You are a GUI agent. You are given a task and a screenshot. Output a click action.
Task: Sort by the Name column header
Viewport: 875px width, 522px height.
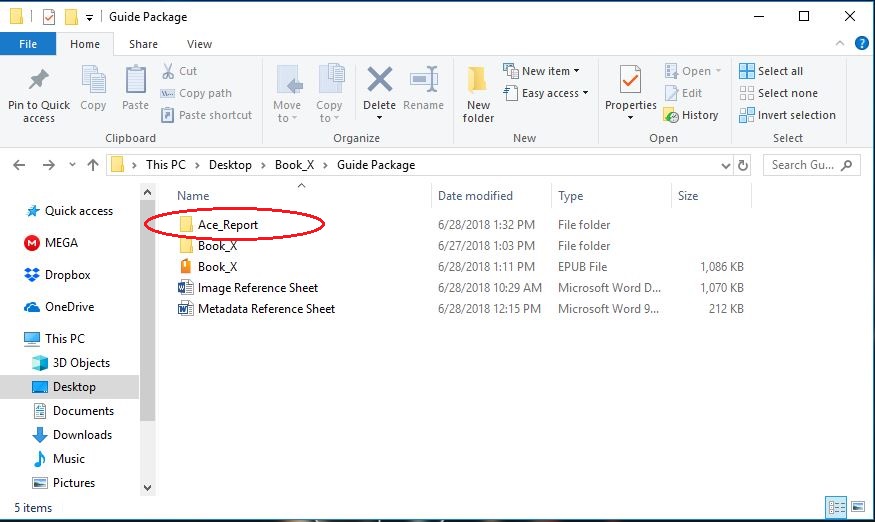coord(193,196)
